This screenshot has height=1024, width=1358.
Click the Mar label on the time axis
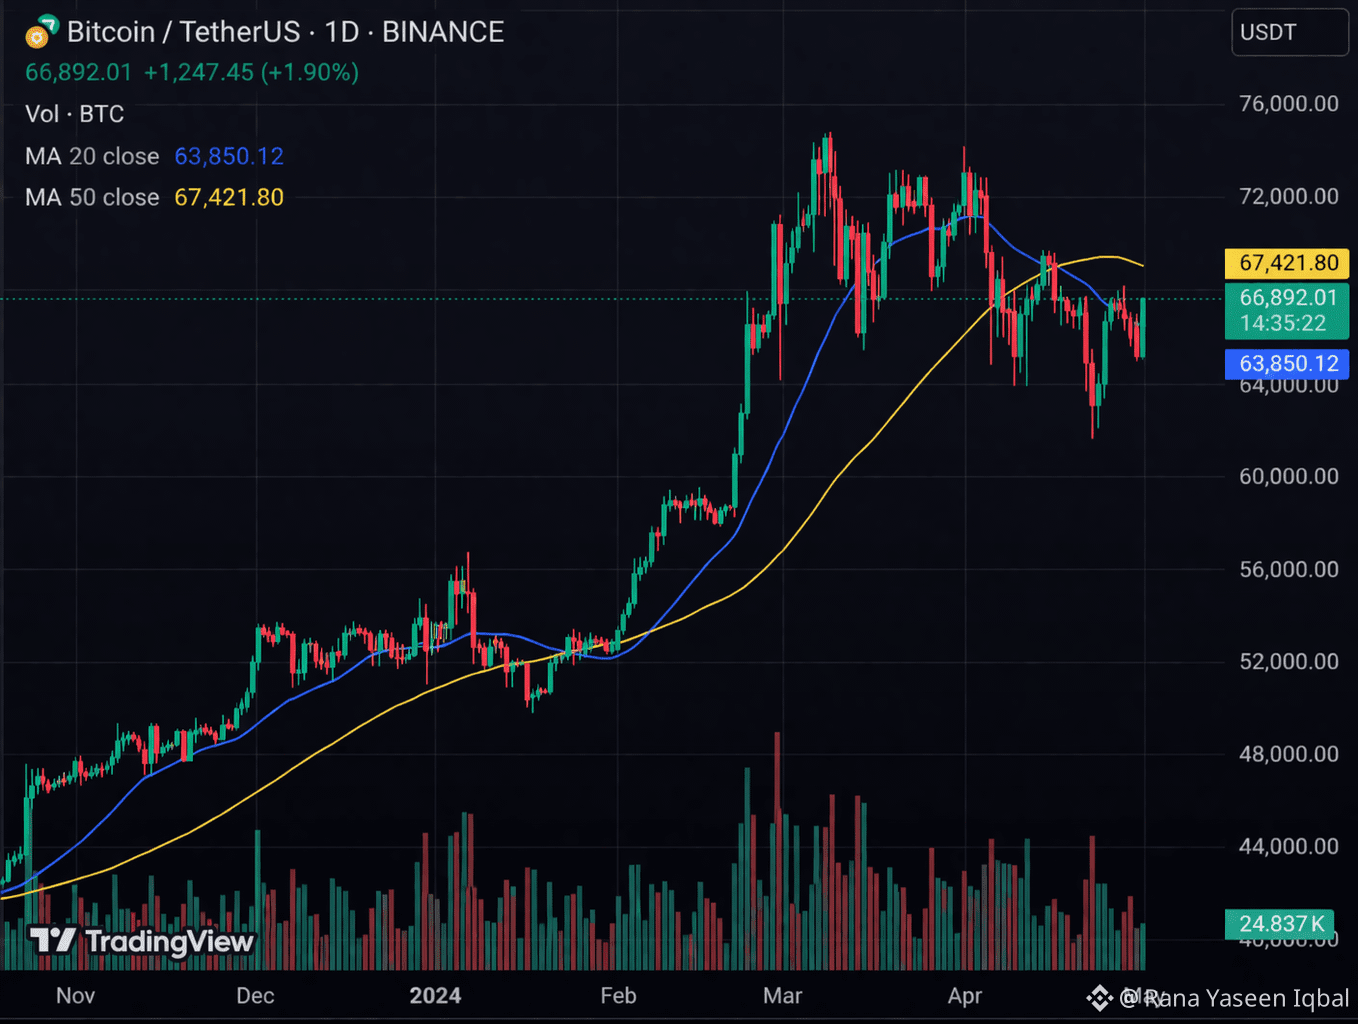(782, 996)
